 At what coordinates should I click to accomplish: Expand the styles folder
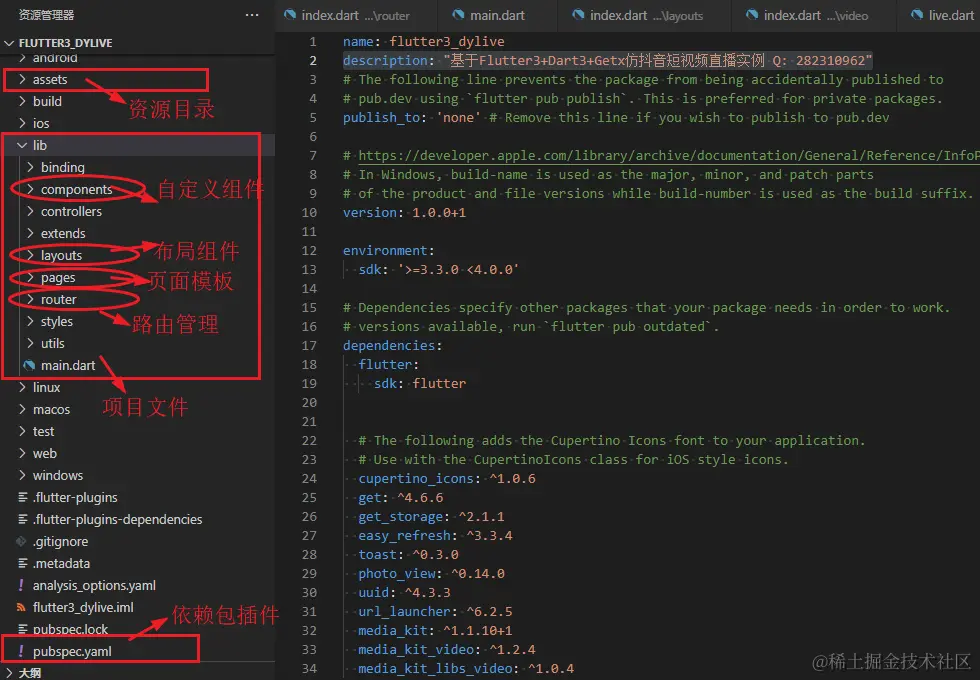point(31,321)
